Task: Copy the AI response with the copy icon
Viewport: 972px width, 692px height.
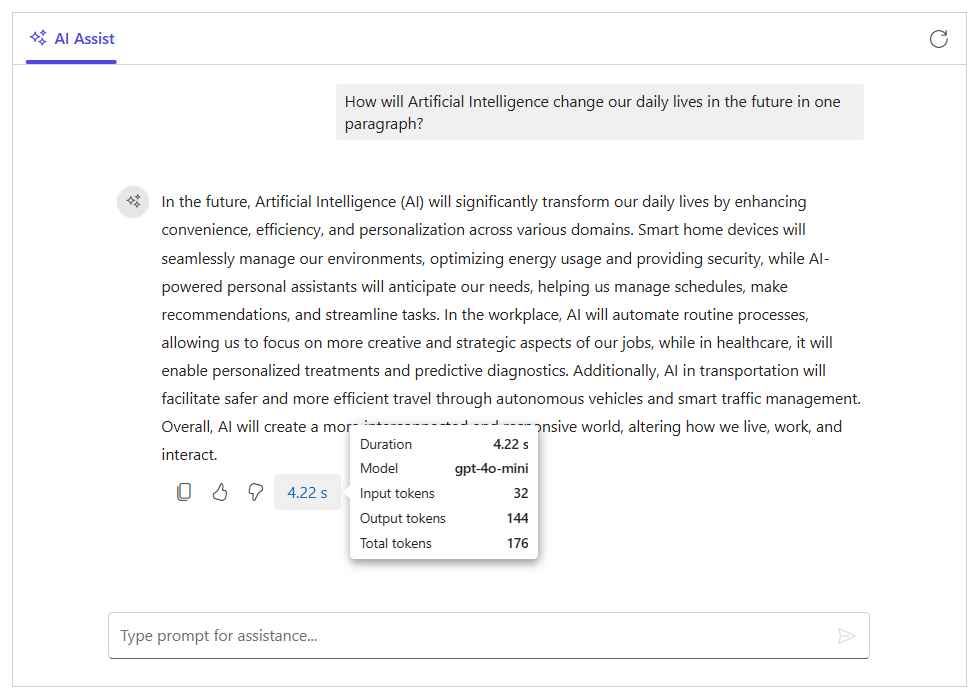Action: pyautogui.click(x=184, y=492)
